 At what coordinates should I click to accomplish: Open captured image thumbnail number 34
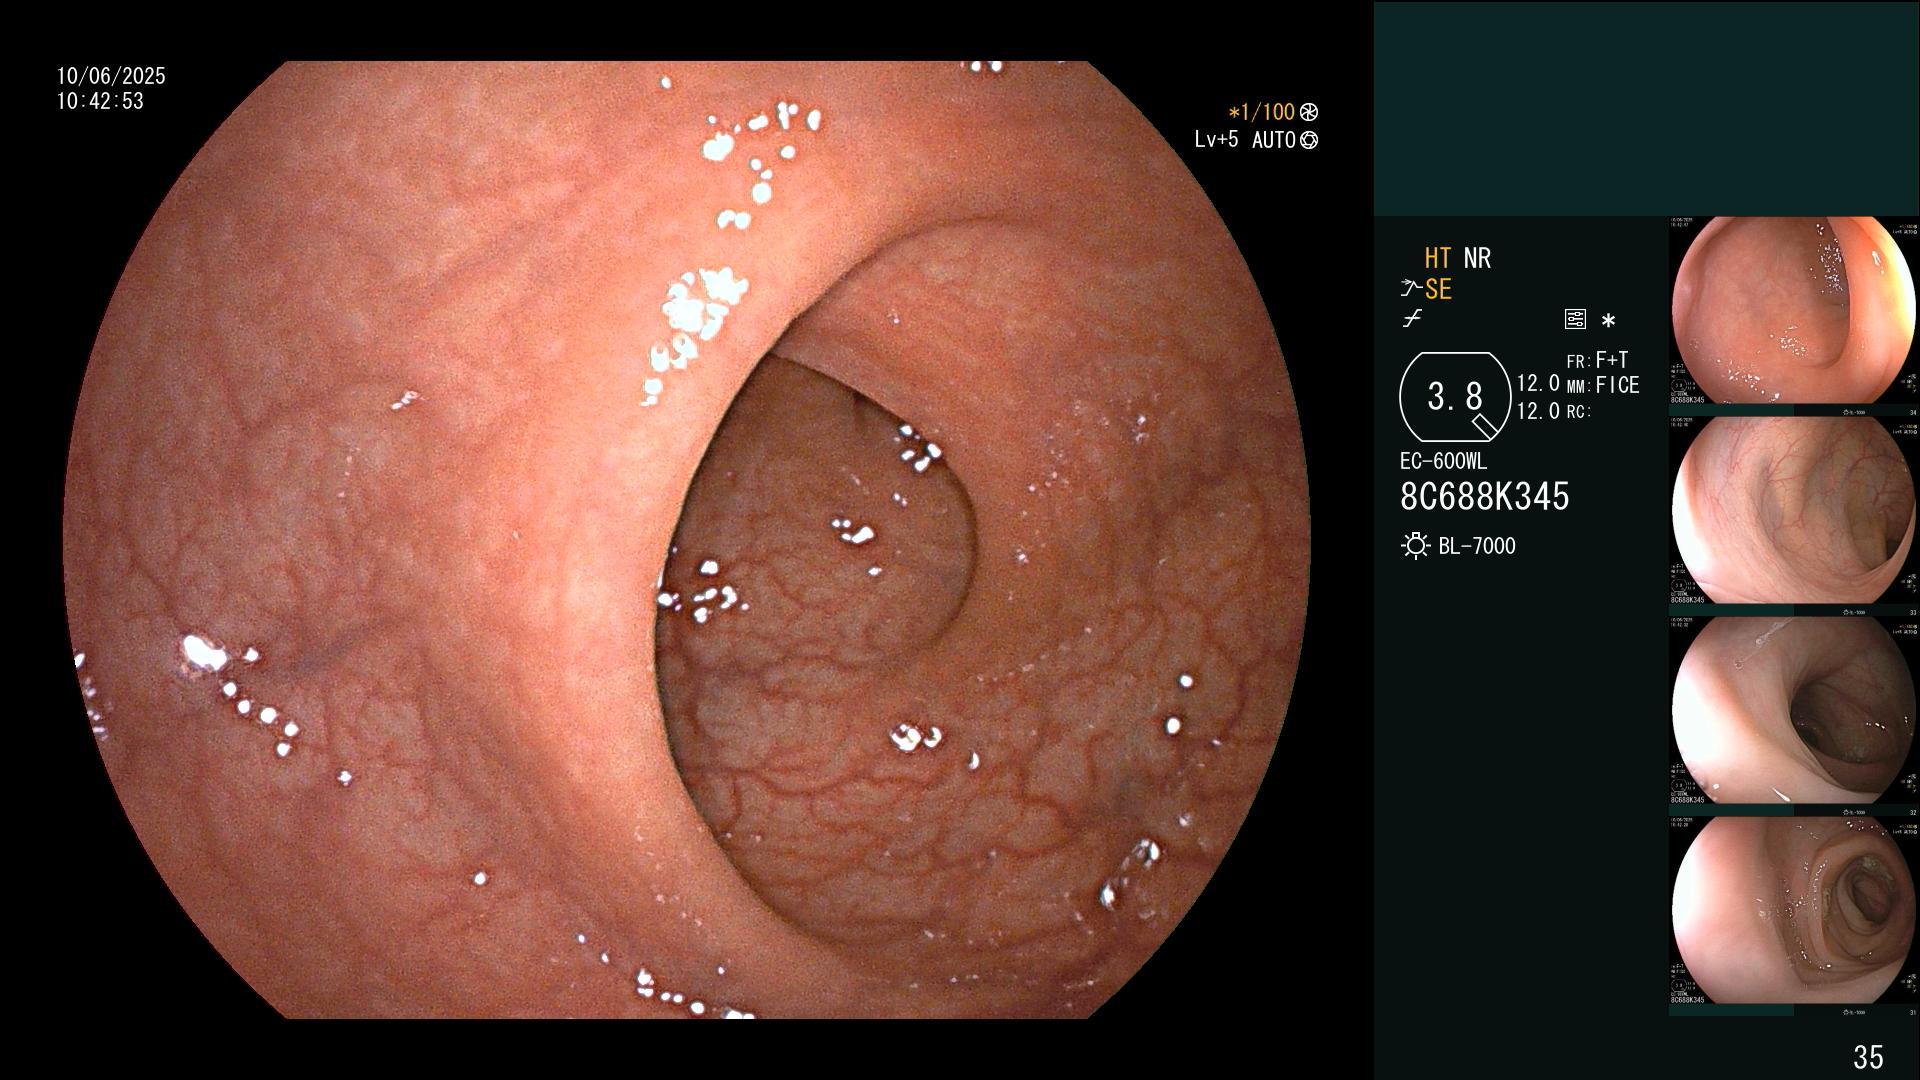pyautogui.click(x=1793, y=310)
